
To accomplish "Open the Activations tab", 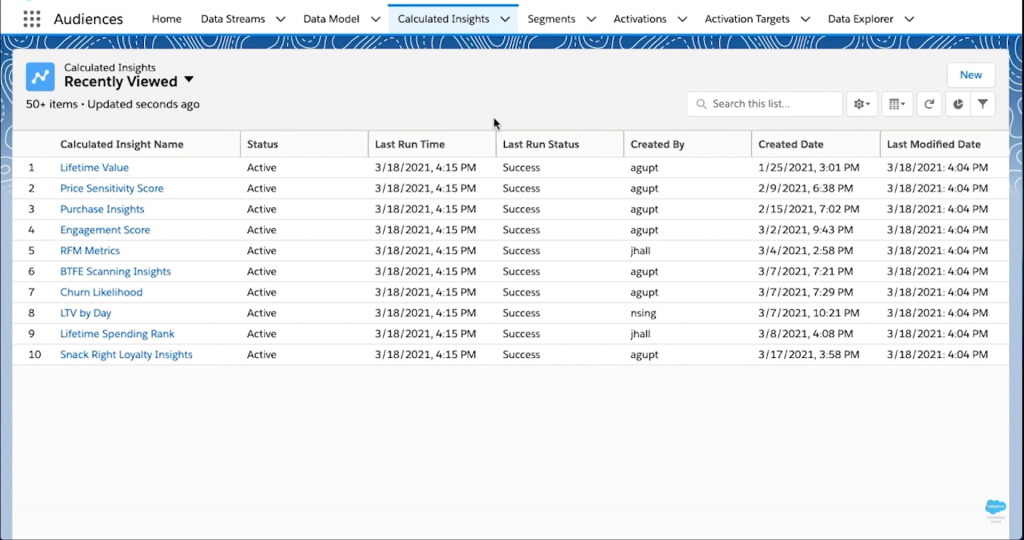I will pos(640,19).
